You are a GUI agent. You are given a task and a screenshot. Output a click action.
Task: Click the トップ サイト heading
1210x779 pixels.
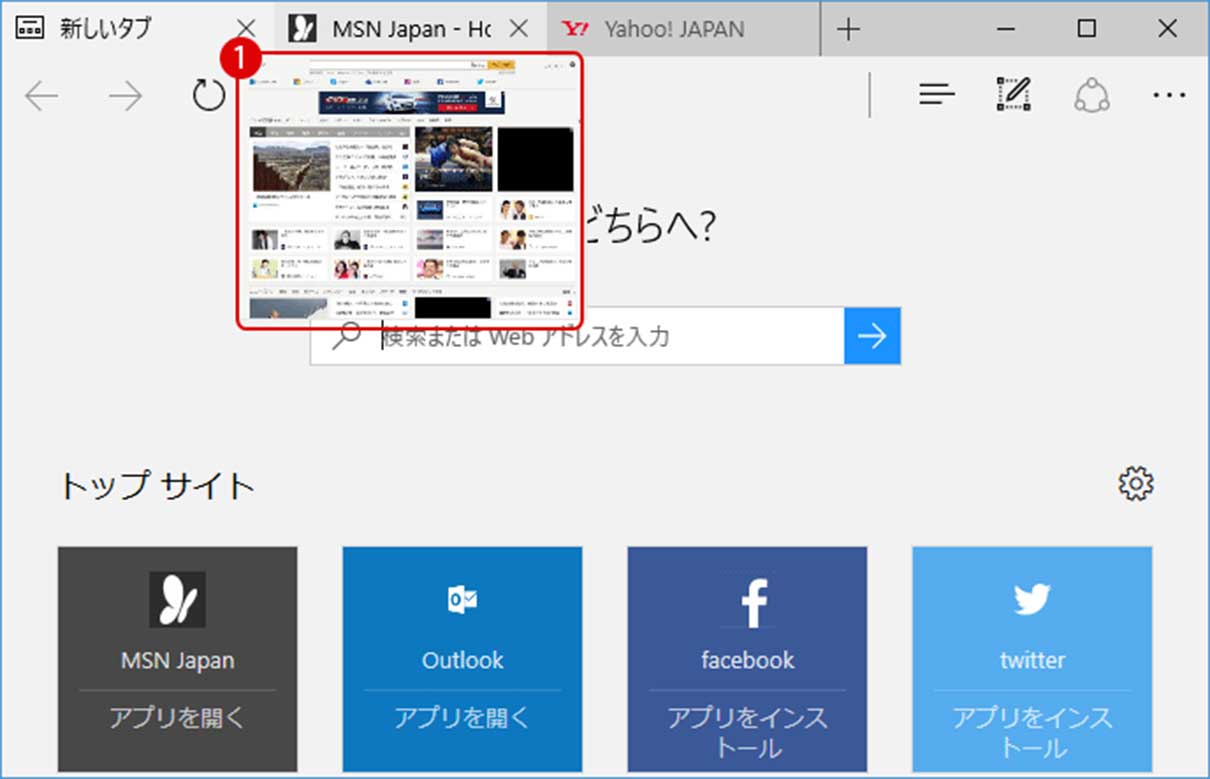coord(157,486)
